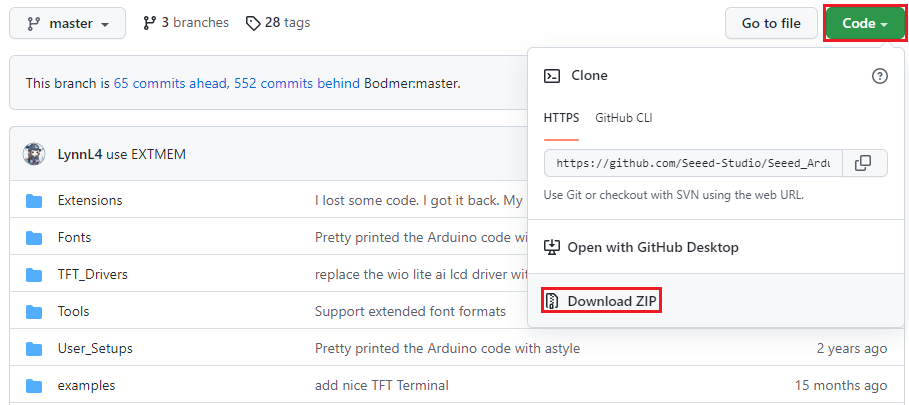The image size is (909, 405).
Task: View the 3 branches link
Action: coord(186,23)
